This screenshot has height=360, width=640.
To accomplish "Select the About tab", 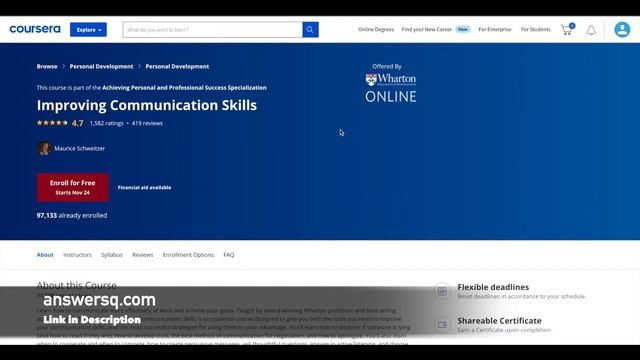I will pyautogui.click(x=45, y=255).
